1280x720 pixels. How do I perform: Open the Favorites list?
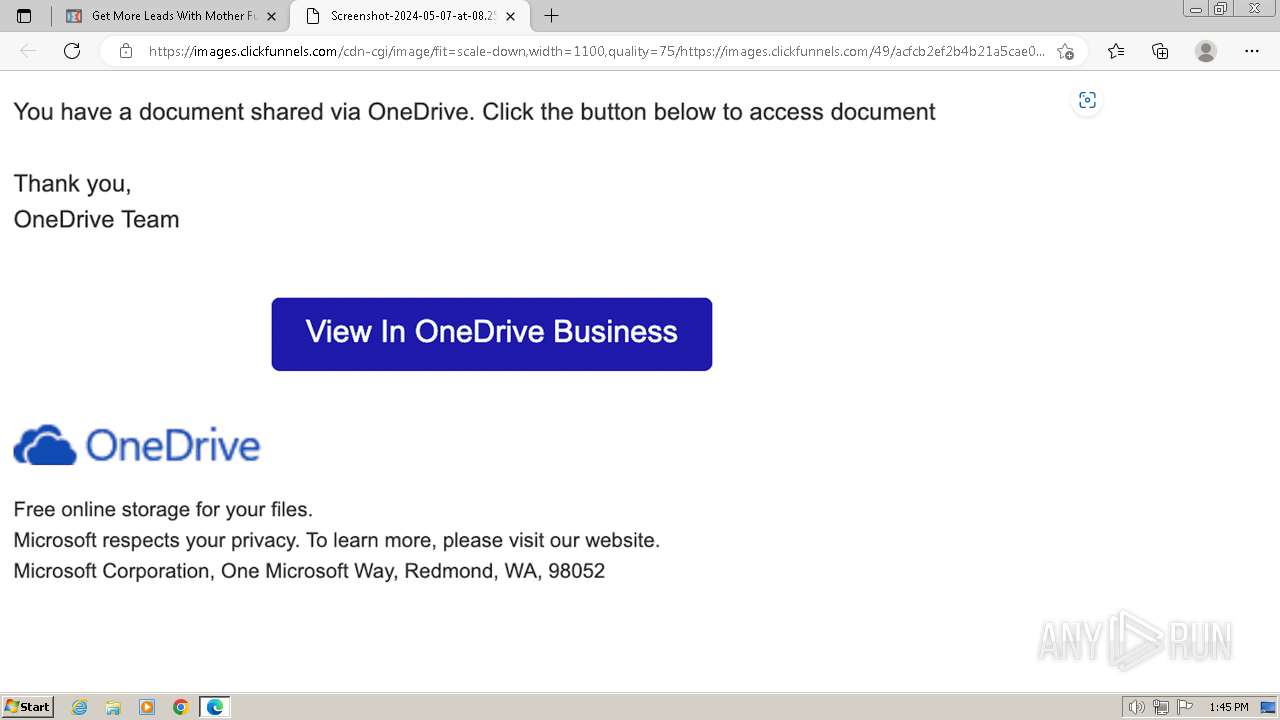tap(1116, 51)
